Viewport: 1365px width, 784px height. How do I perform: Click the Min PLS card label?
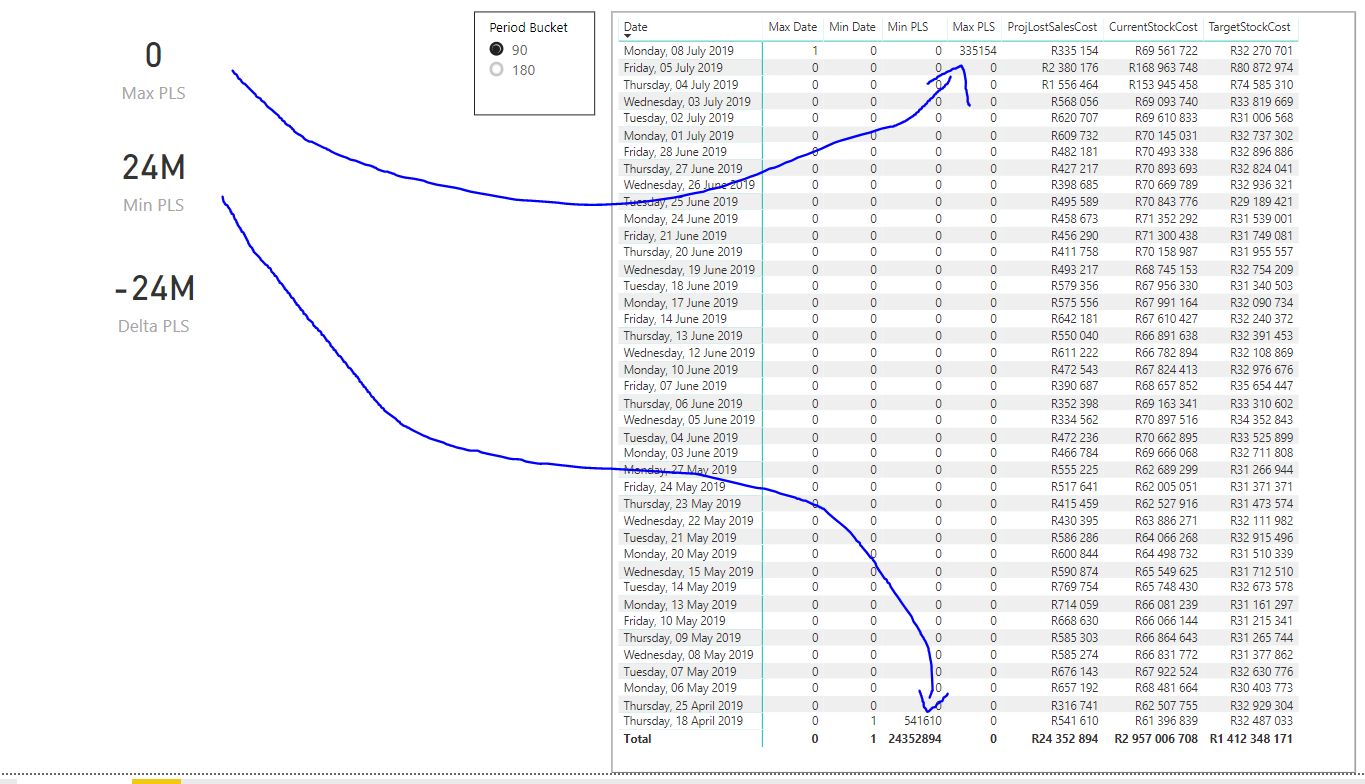coord(153,205)
